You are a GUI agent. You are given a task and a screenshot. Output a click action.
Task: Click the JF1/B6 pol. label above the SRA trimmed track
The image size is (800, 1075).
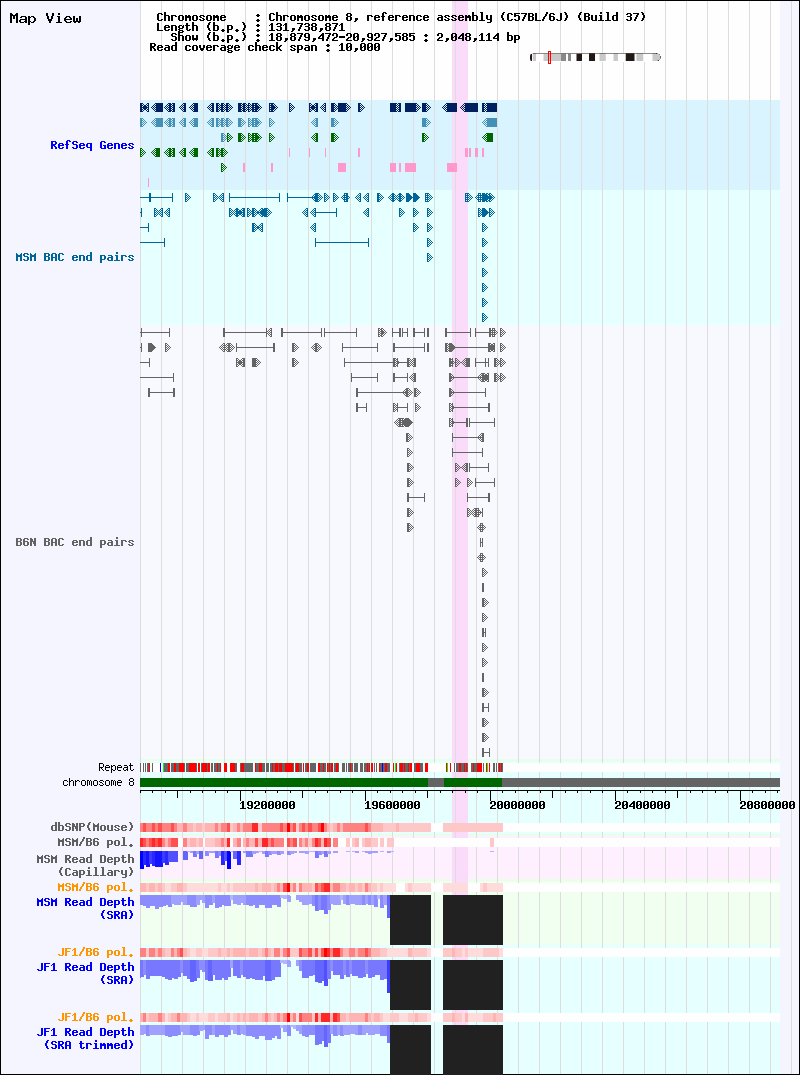pos(96,1017)
